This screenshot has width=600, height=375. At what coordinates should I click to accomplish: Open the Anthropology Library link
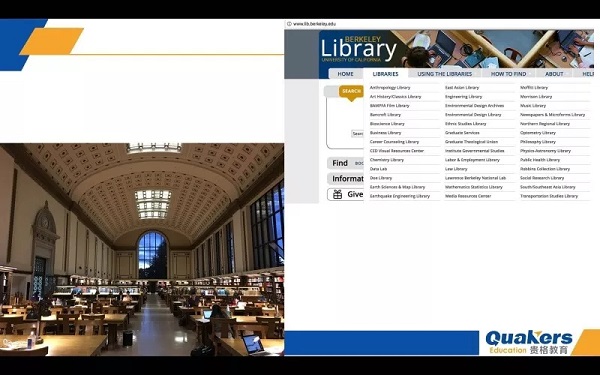tap(390, 88)
